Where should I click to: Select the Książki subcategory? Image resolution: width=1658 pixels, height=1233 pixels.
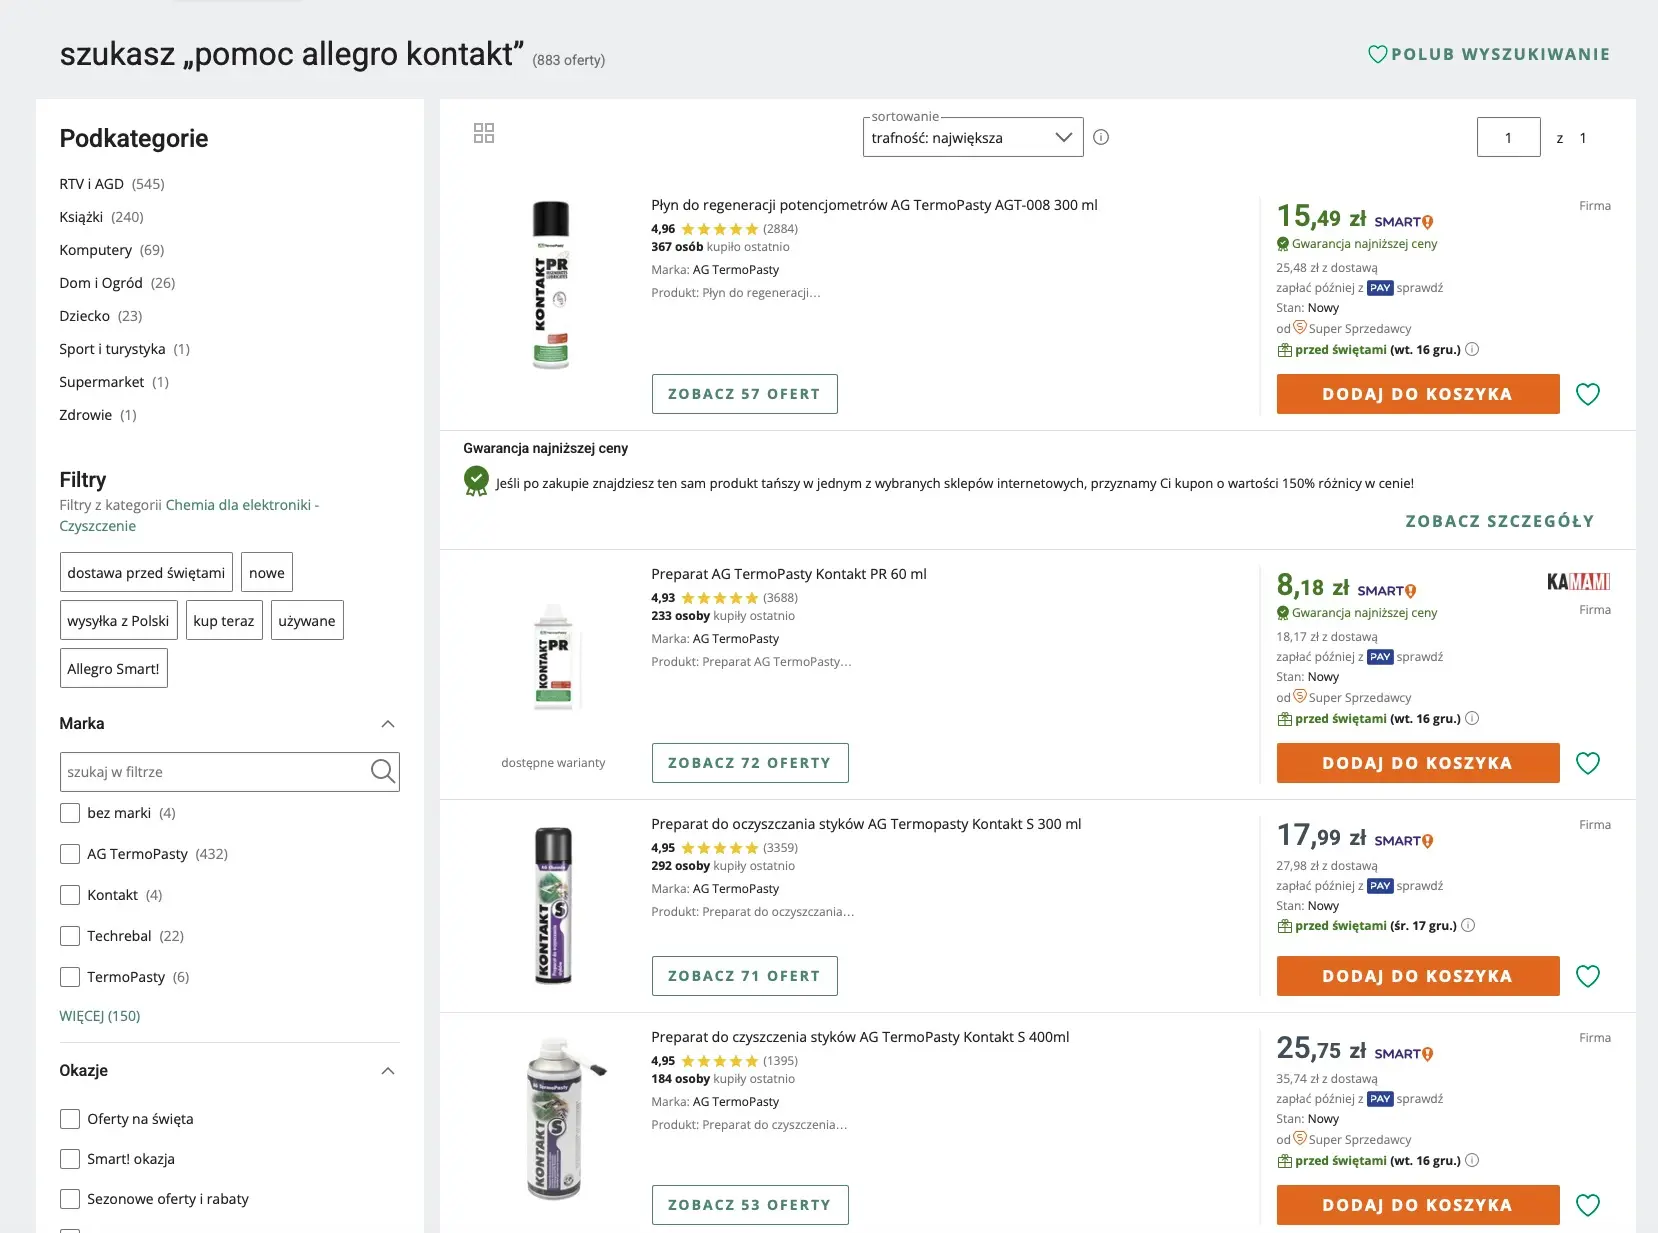[x=81, y=217]
